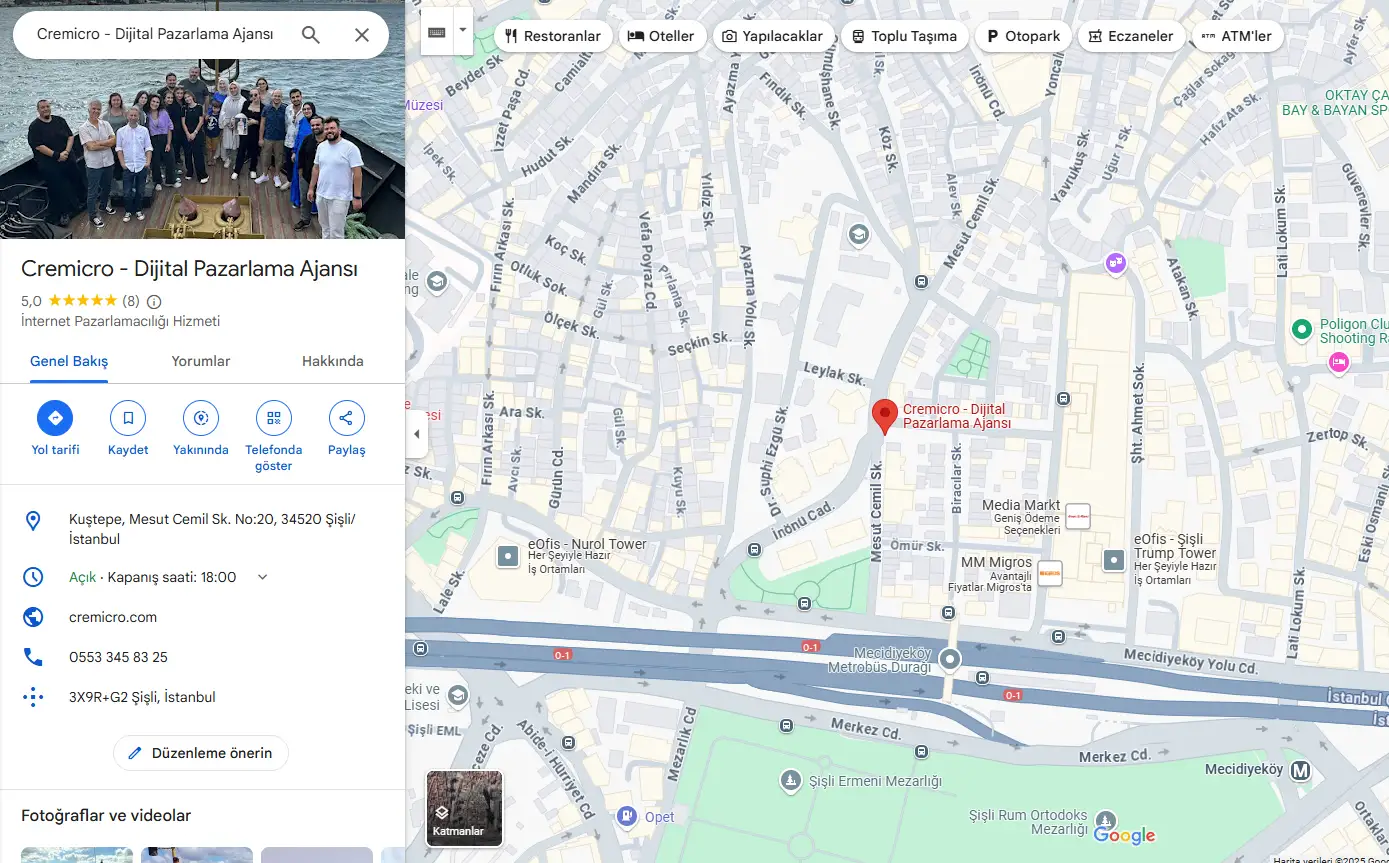
Task: Click the search box text field
Action: click(x=155, y=34)
